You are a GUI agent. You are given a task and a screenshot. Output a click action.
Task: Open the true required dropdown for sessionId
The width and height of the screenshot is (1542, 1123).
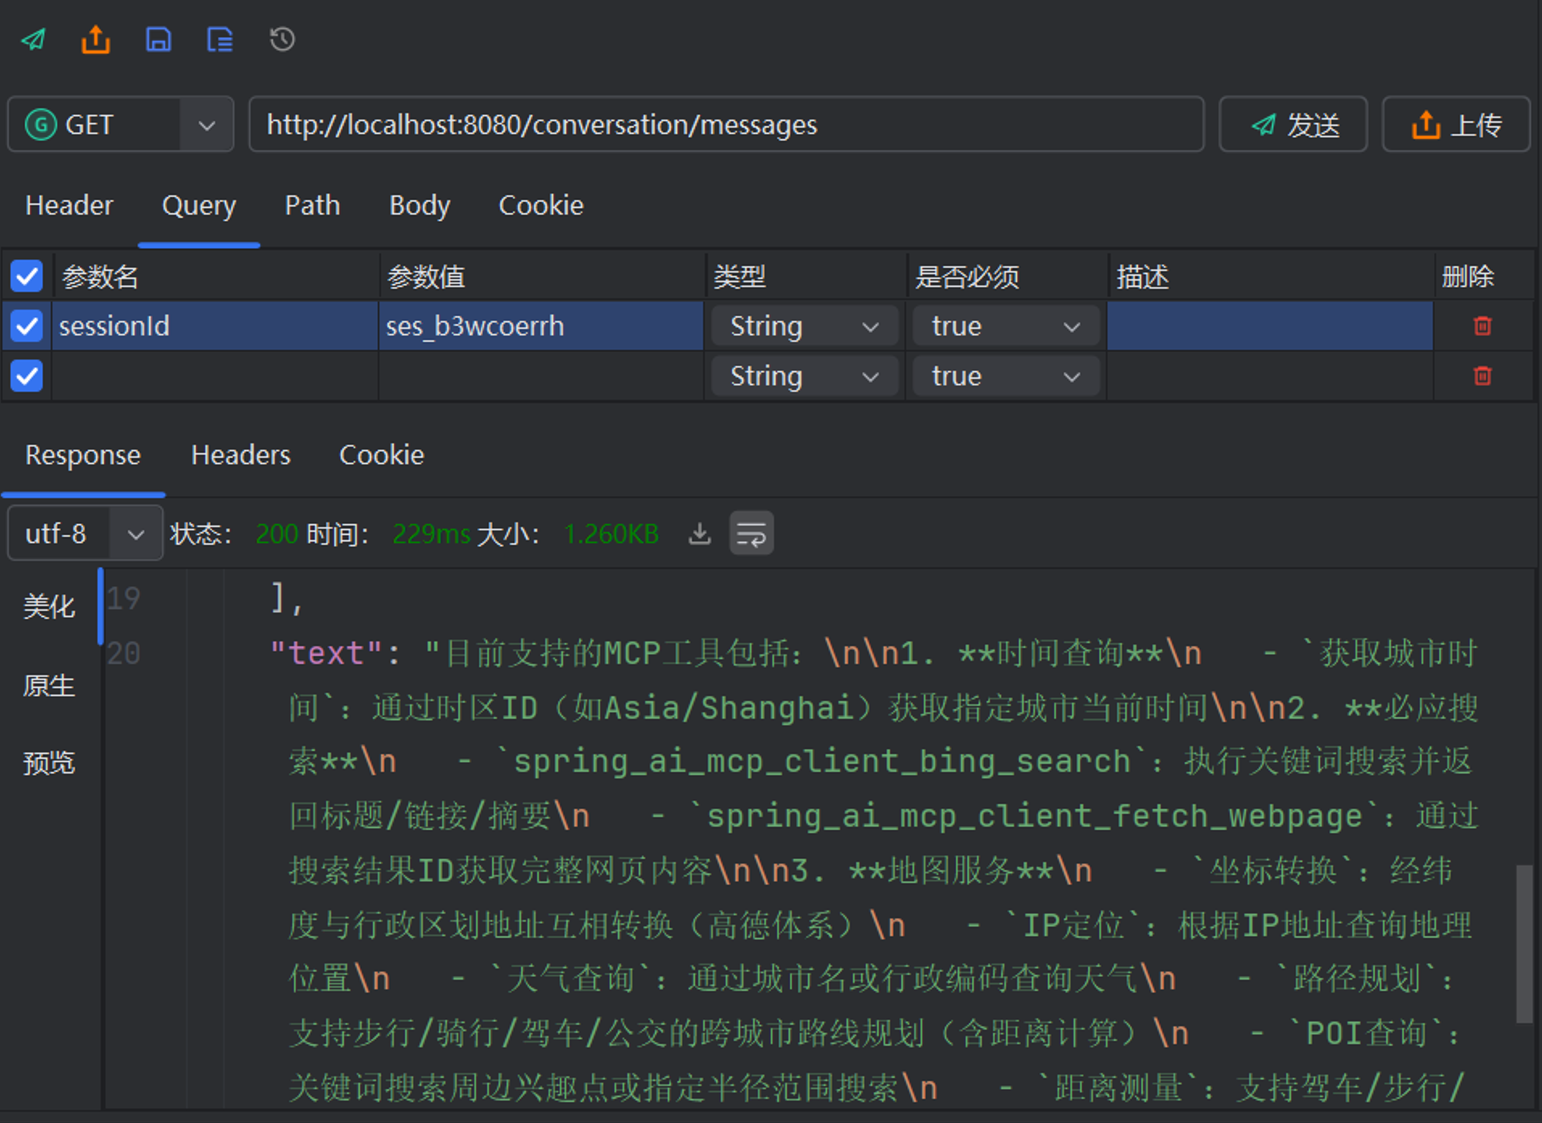coord(1006,326)
